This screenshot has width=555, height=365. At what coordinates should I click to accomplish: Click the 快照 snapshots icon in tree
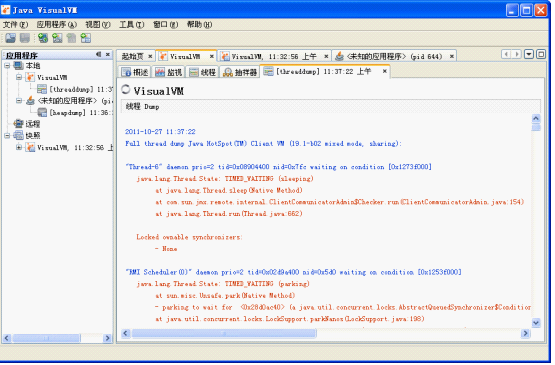point(18,136)
